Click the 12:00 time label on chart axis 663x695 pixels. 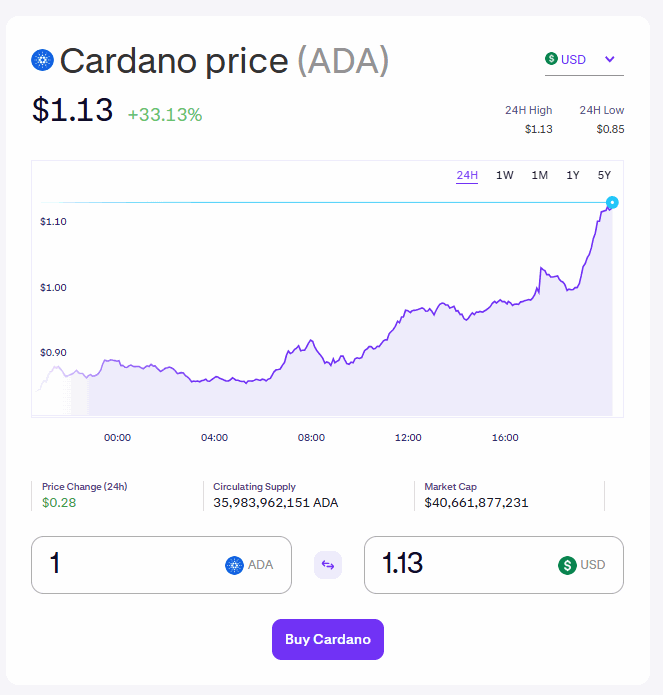(x=408, y=437)
